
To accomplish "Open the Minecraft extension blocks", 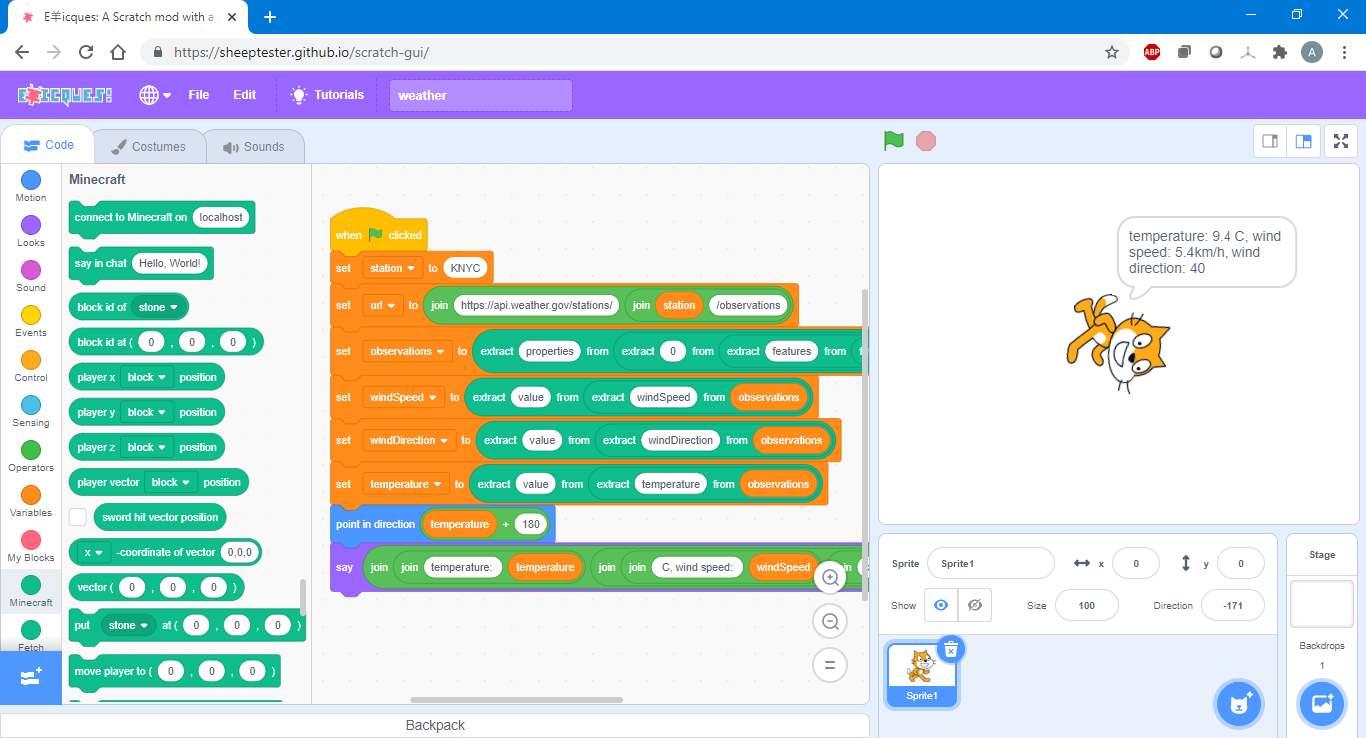I will [x=30, y=589].
